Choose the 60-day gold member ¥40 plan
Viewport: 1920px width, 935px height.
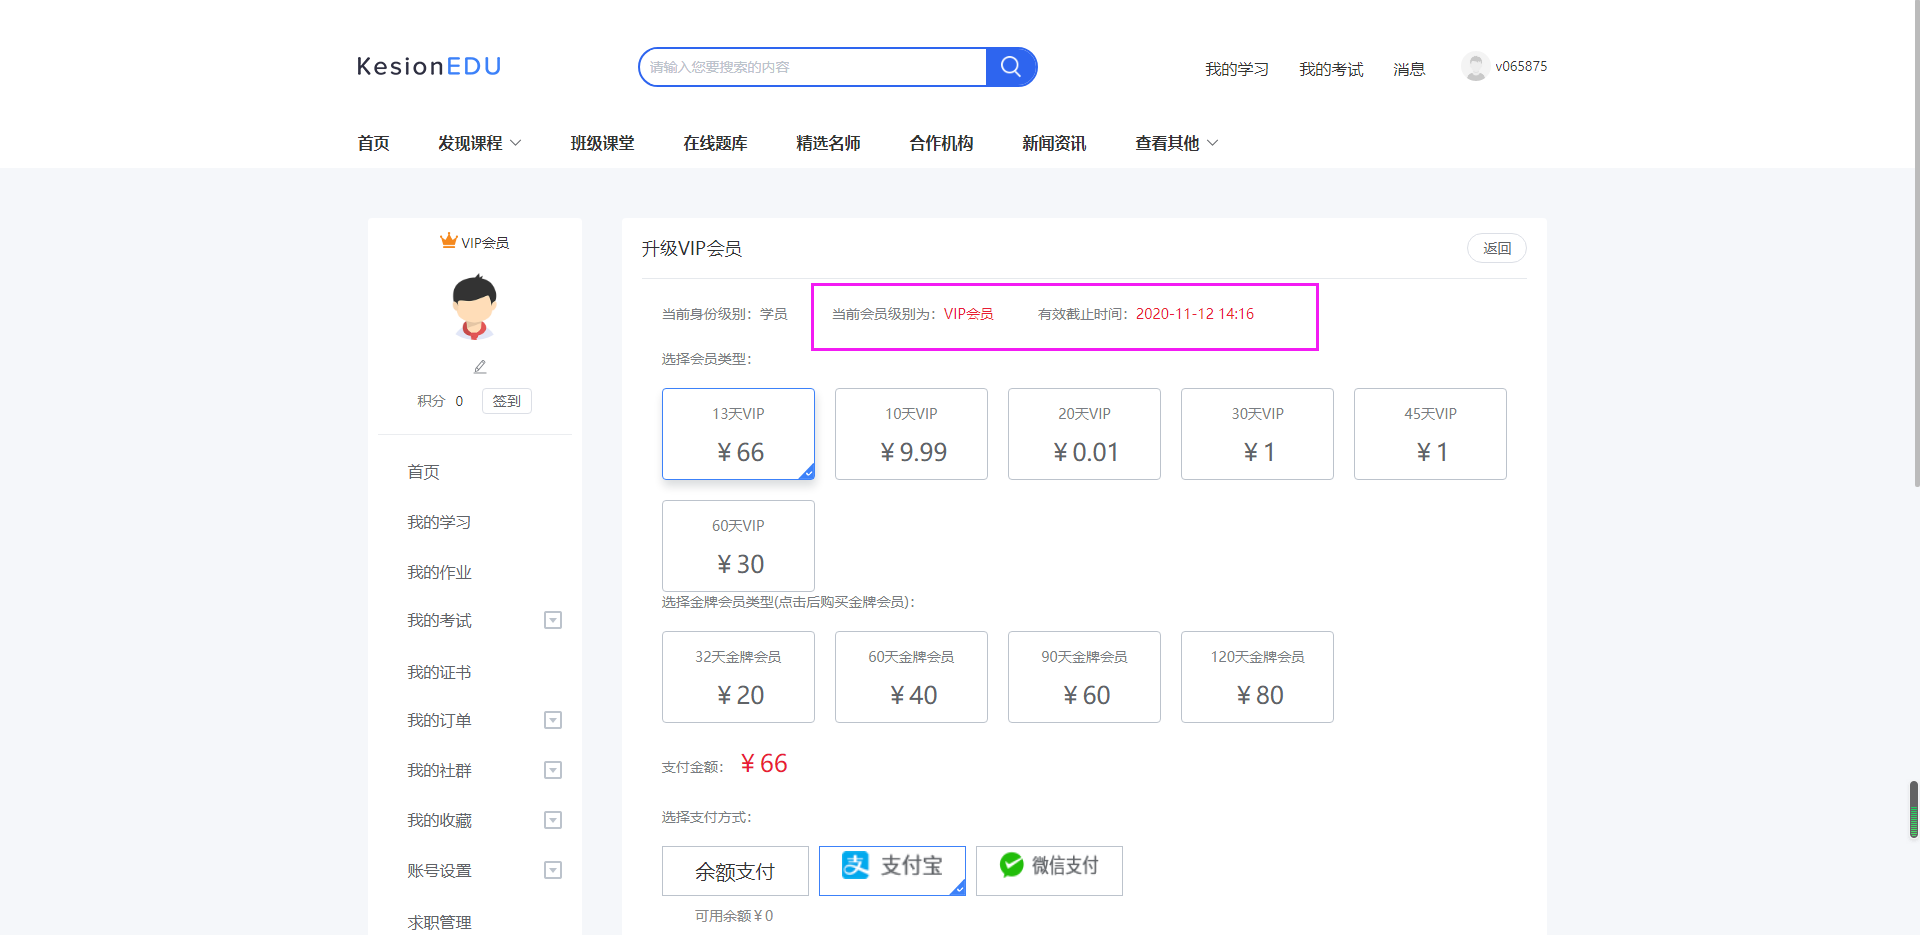click(x=911, y=677)
